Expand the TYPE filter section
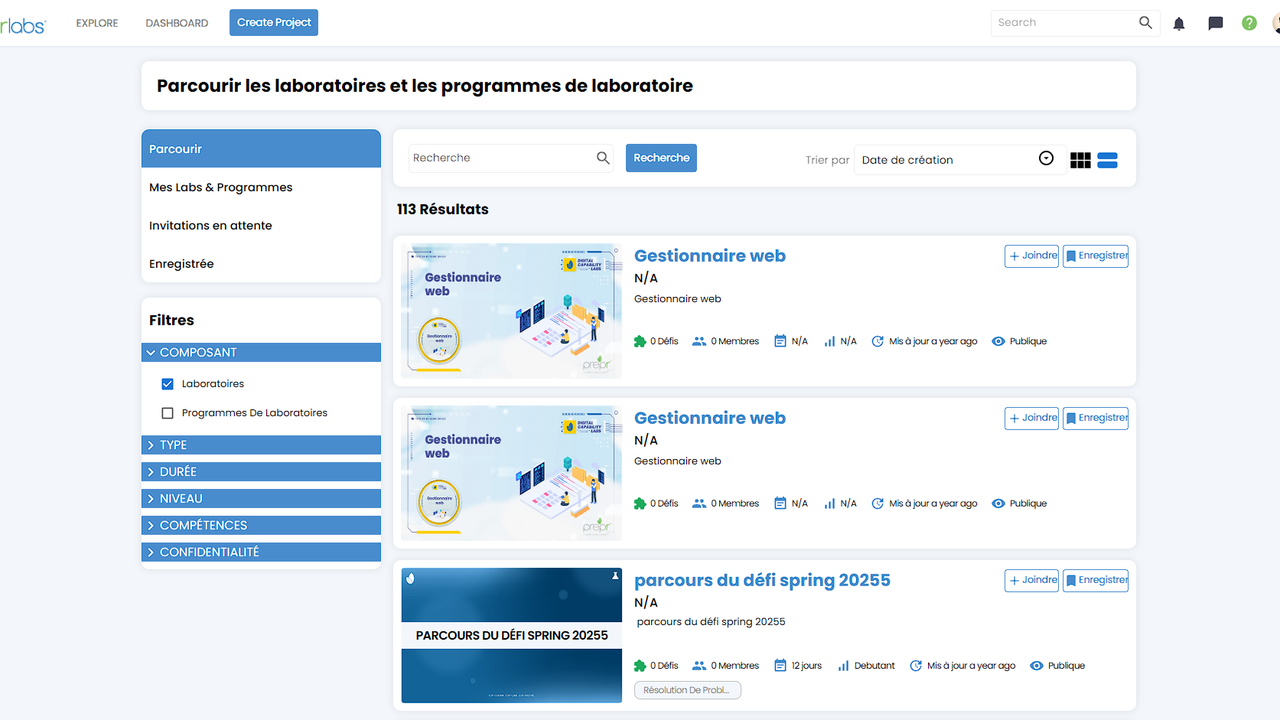1280x720 pixels. coord(261,445)
